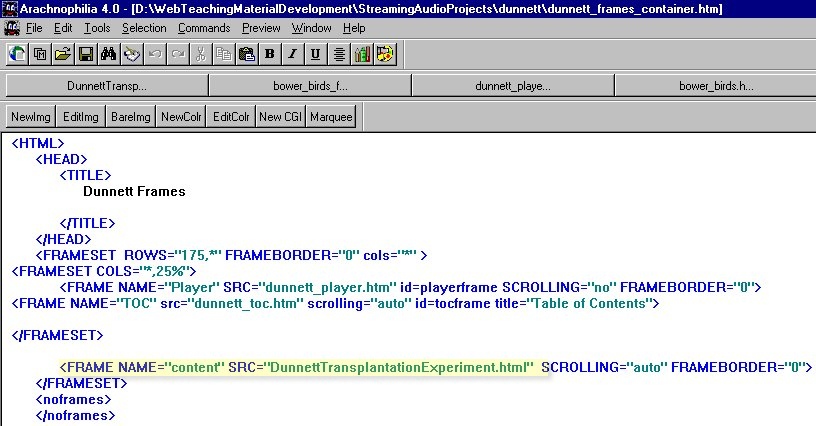Screen dimensions: 816x426
Task: Click the open file folder icon
Action: (x=63, y=53)
